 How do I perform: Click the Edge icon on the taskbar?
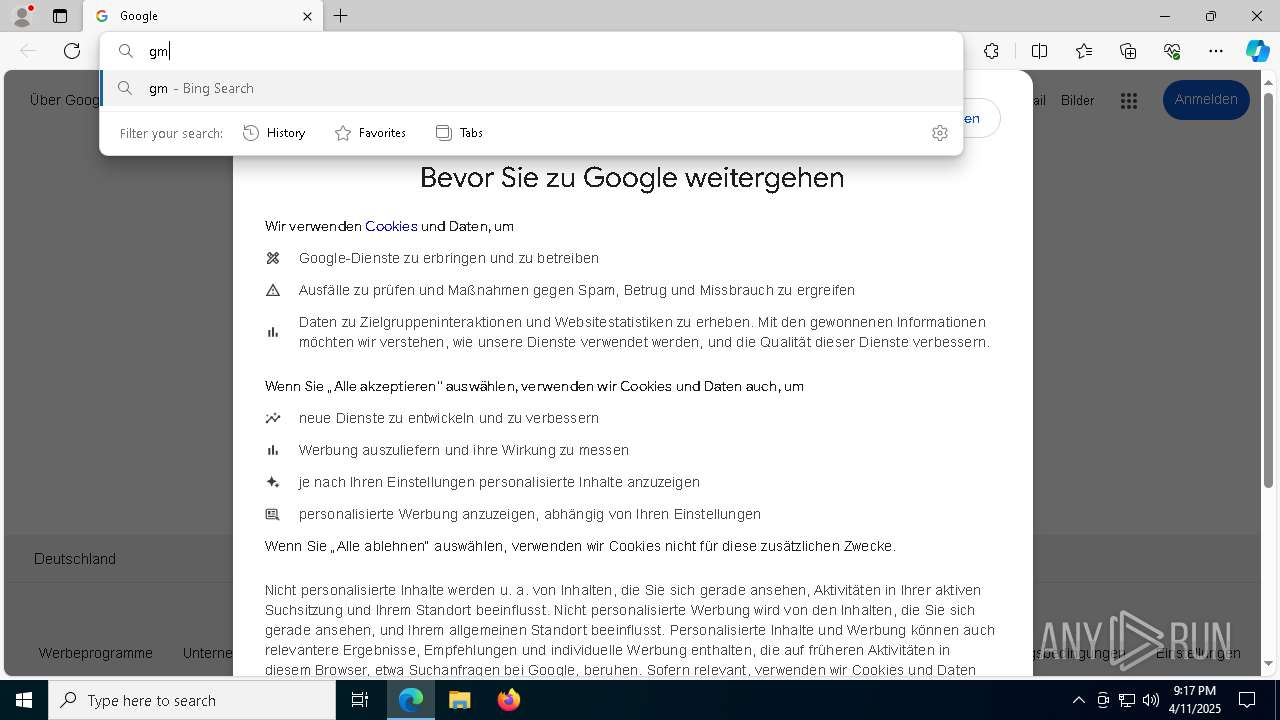point(411,700)
